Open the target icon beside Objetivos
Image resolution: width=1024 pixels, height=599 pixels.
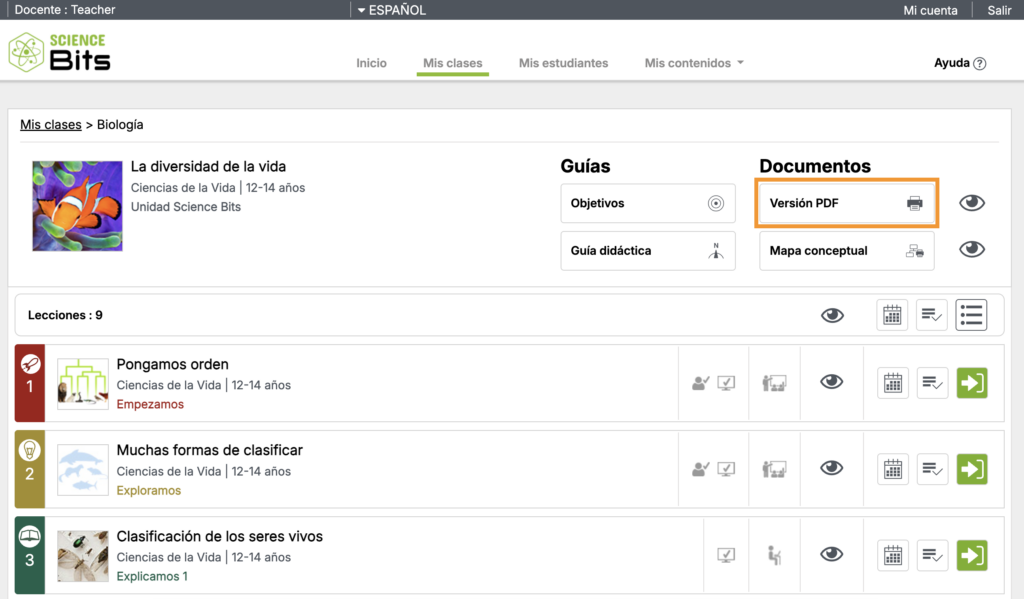pos(716,203)
